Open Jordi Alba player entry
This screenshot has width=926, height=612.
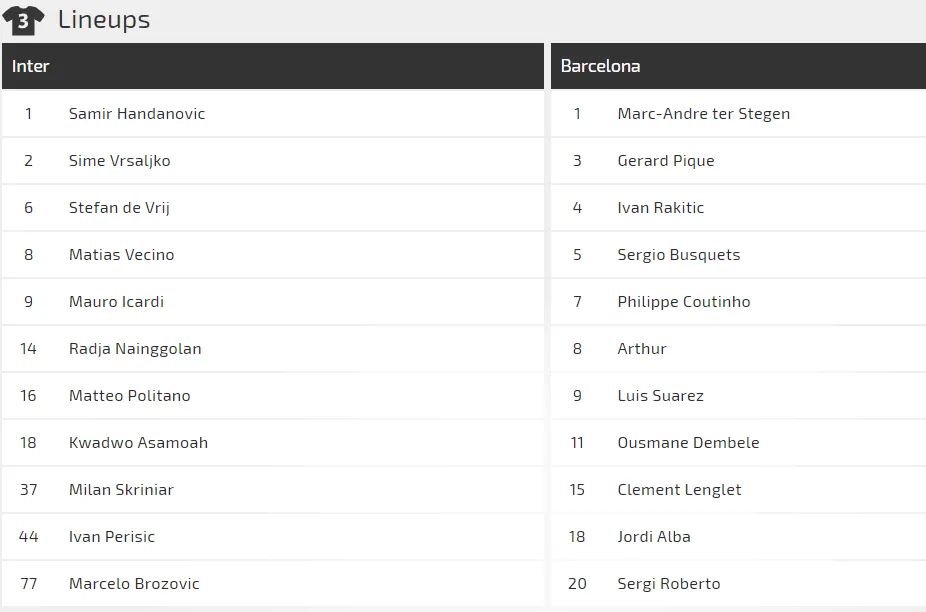pyautogui.click(x=654, y=537)
